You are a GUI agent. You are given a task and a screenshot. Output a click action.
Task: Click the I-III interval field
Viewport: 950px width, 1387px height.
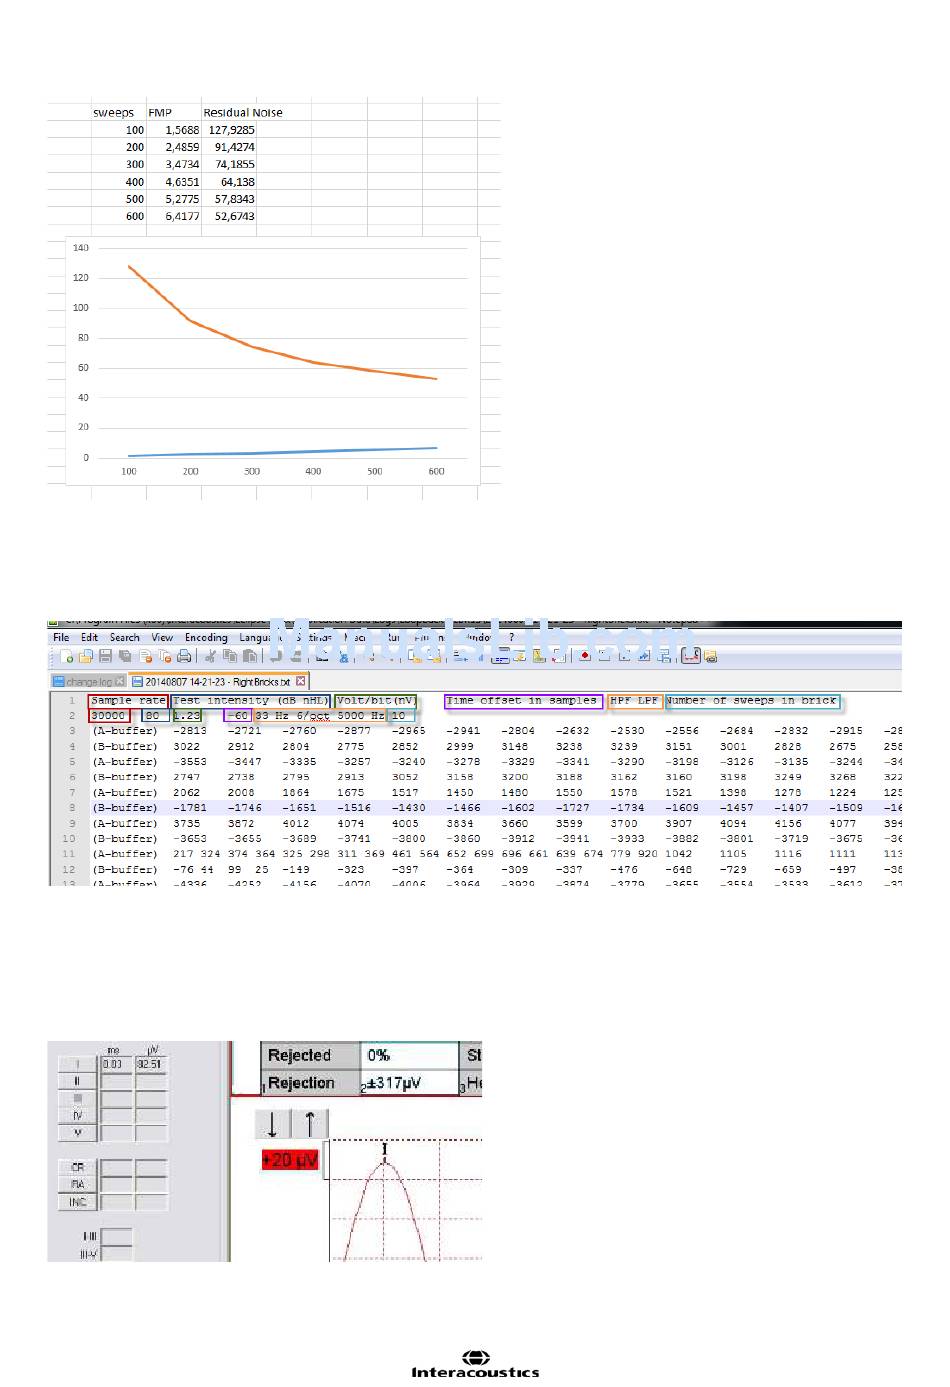[x=116, y=1236]
